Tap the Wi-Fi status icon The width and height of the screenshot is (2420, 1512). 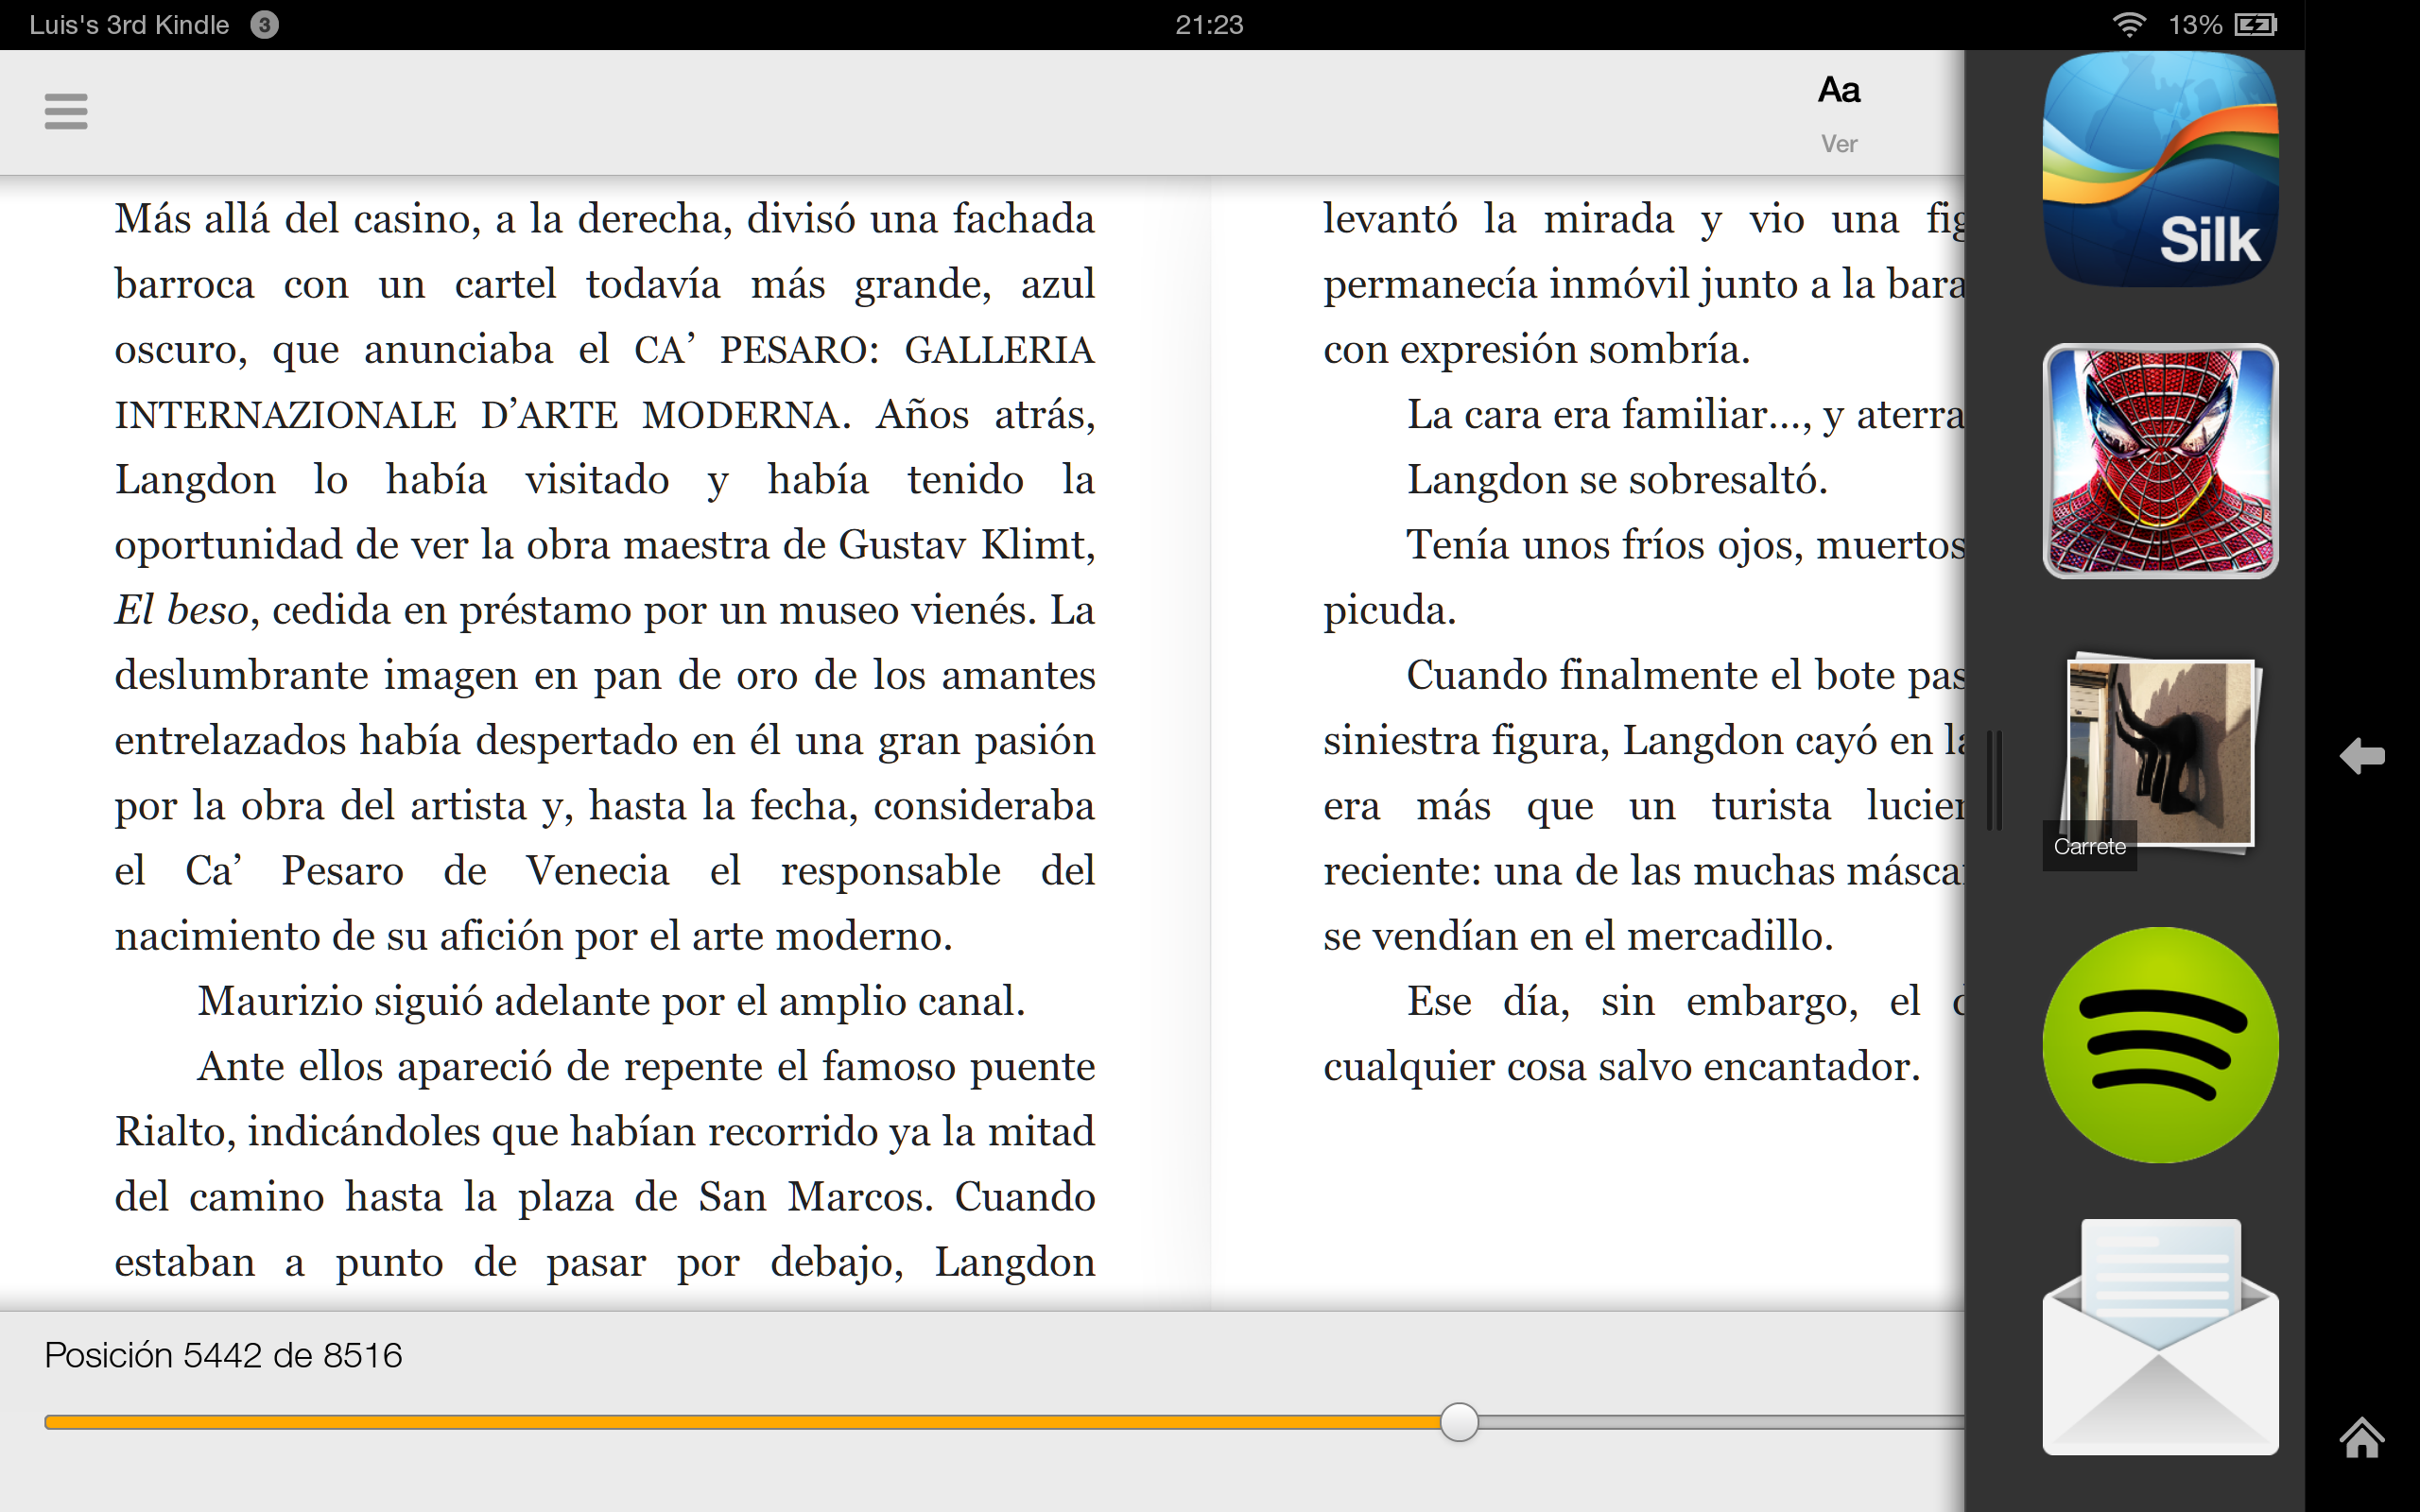[x=2128, y=25]
